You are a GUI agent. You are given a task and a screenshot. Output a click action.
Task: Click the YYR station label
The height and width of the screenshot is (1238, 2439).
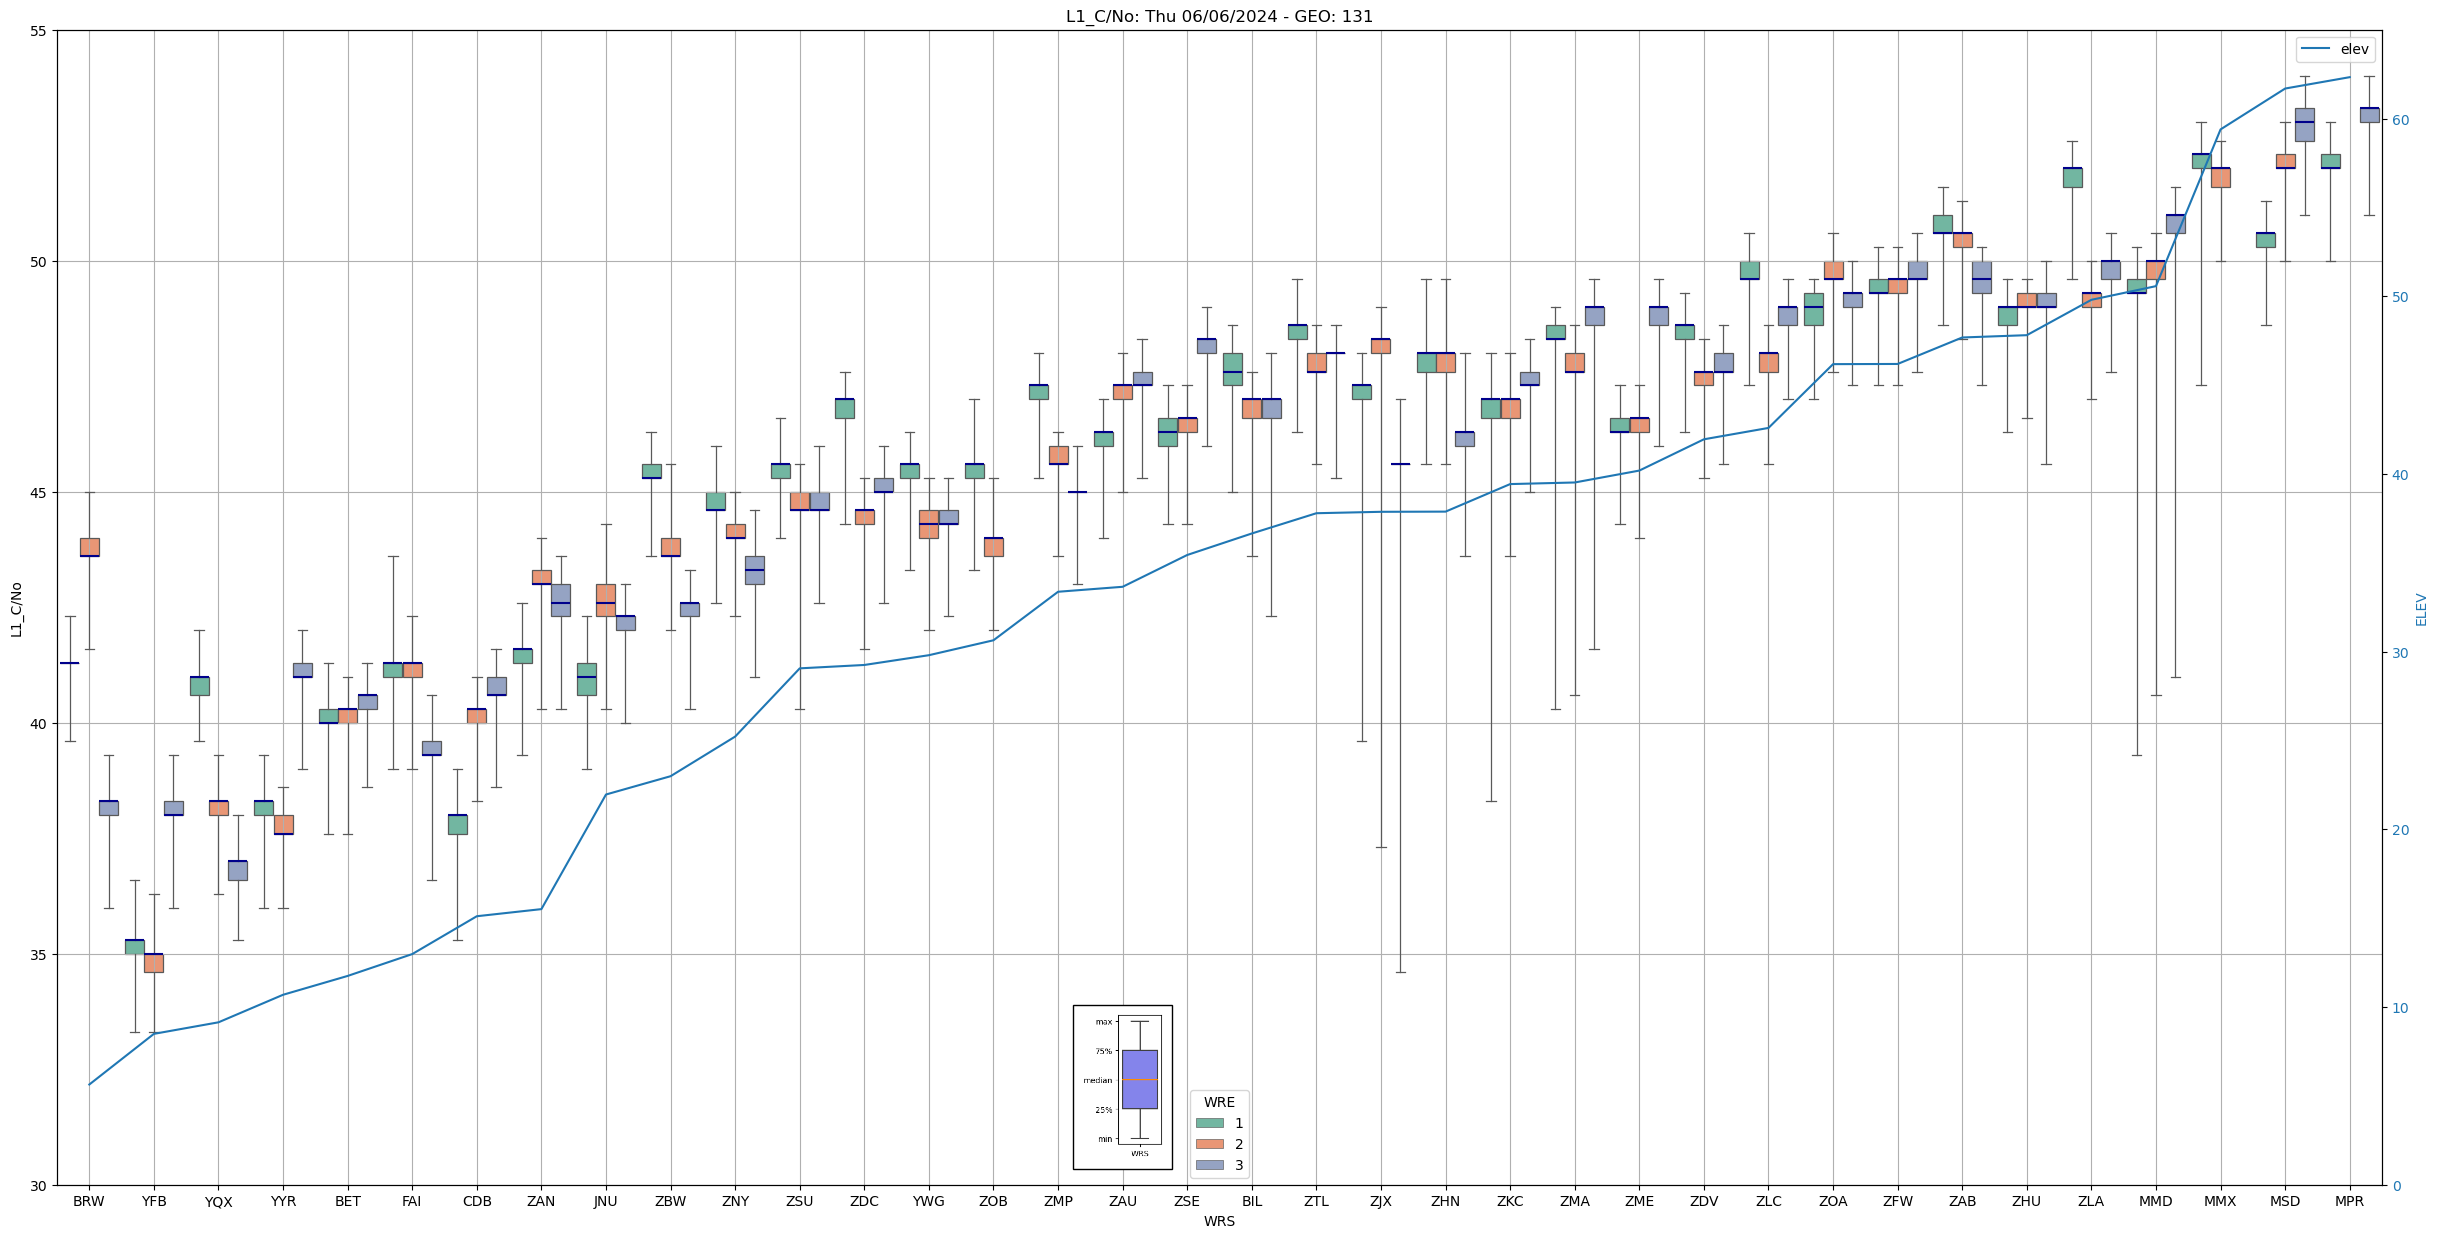(283, 1201)
